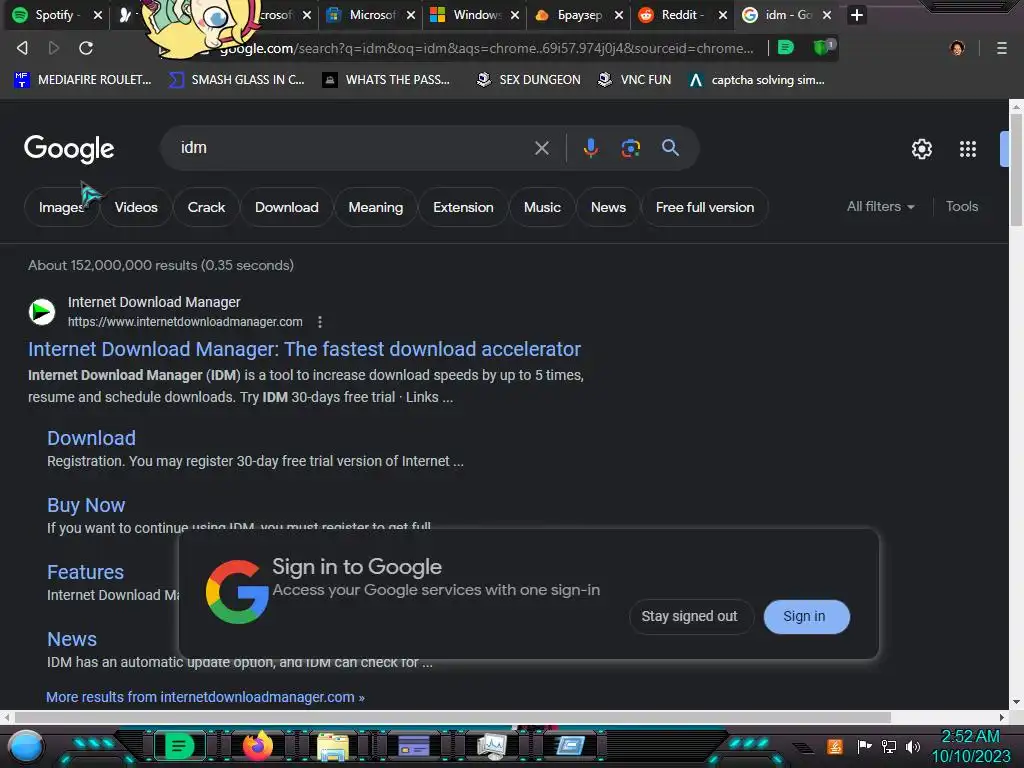Open the search Tools menu
The width and height of the screenshot is (1024, 768).
point(962,206)
